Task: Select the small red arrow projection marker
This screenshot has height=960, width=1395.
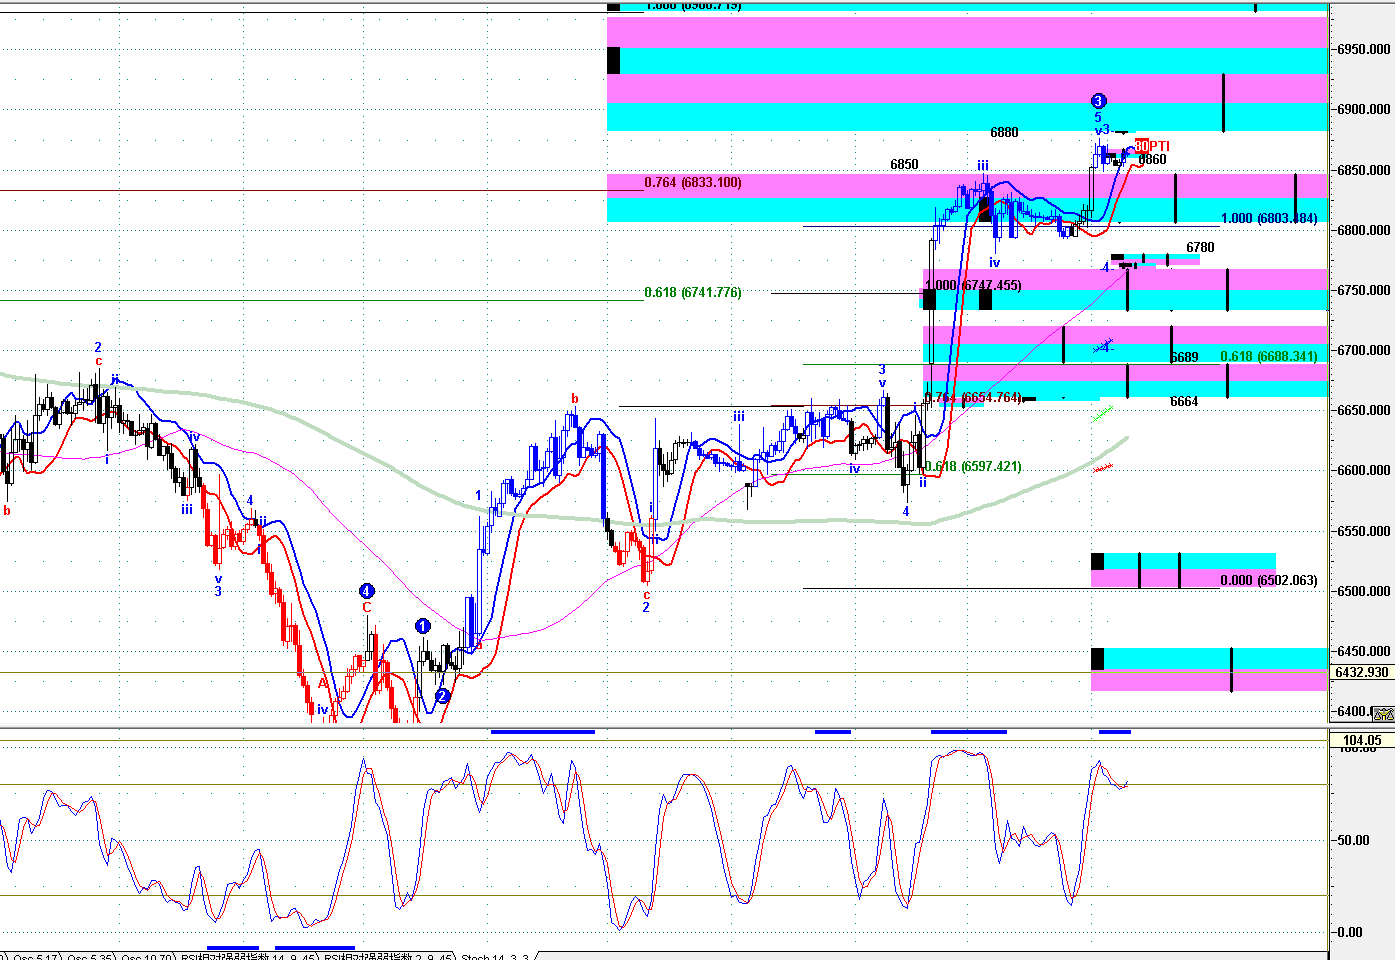Action: pos(1103,467)
